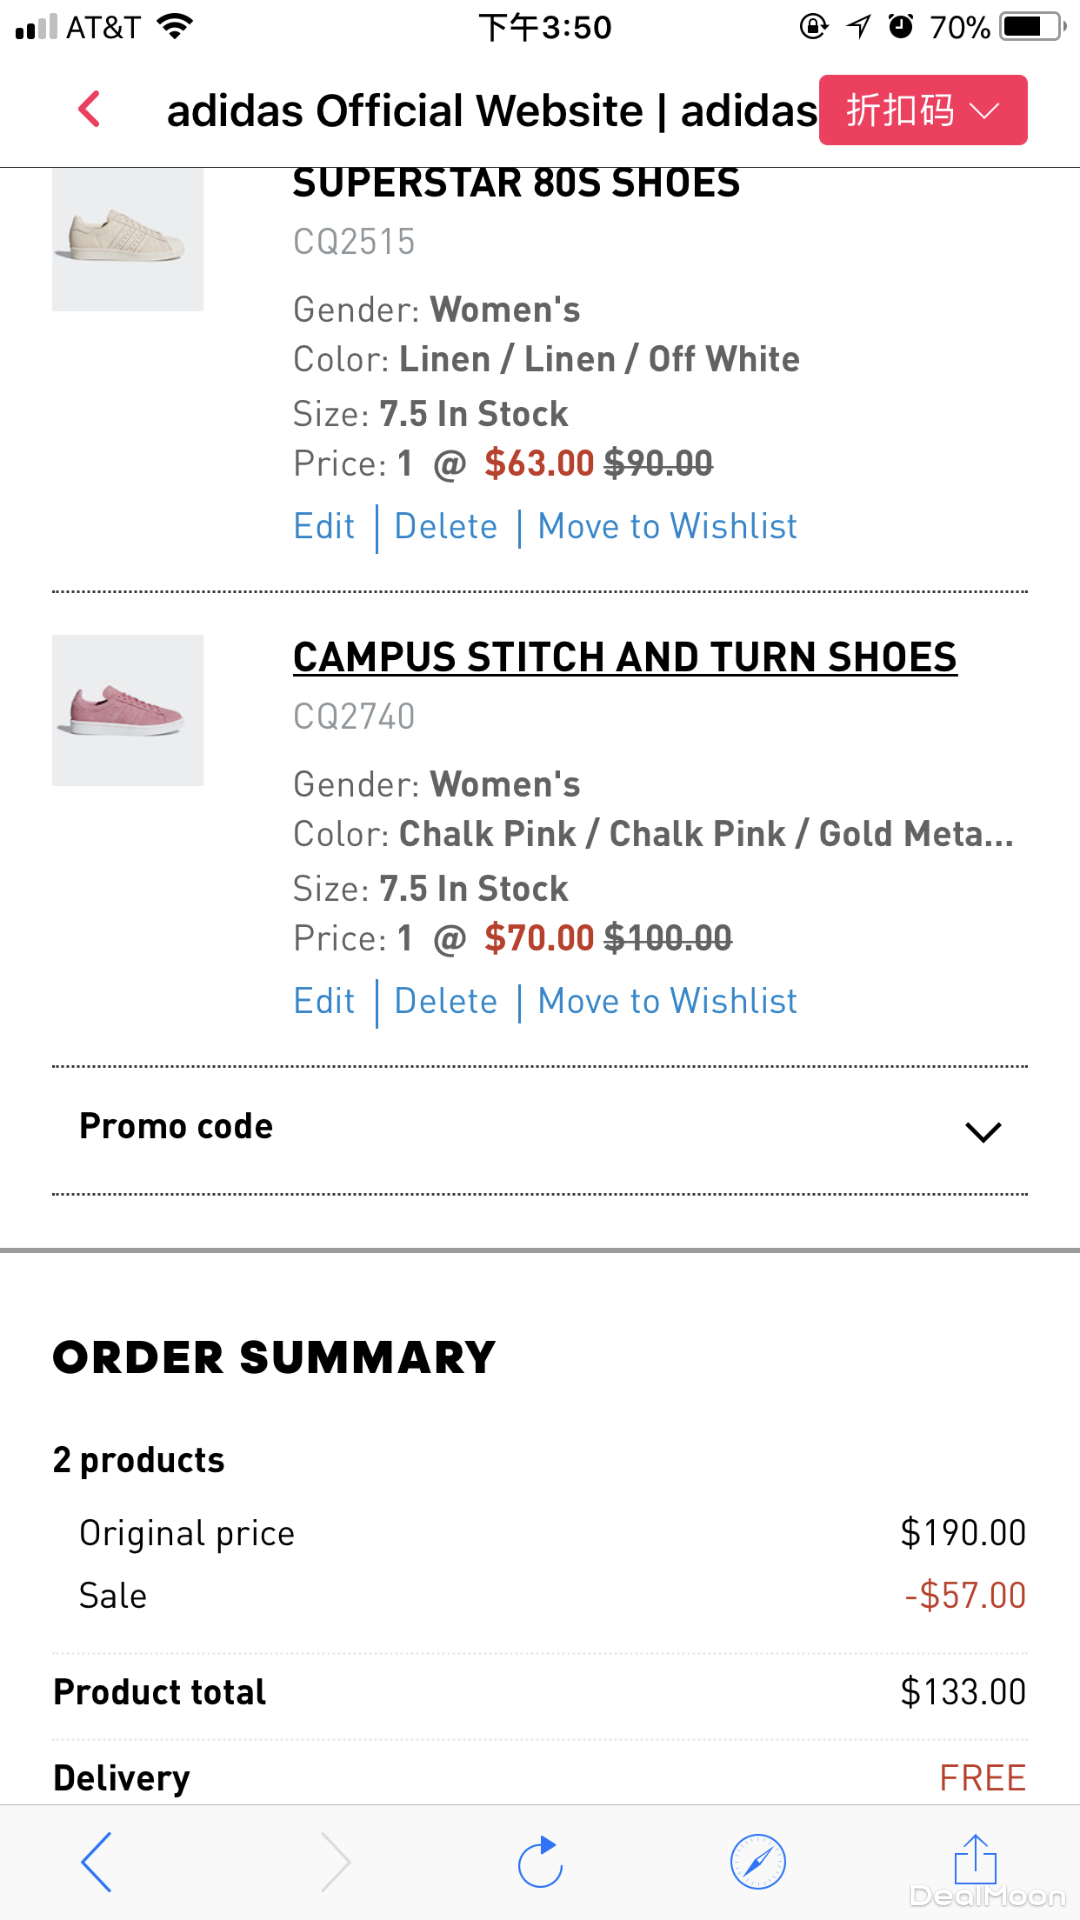Edit the Superstar 80s Shoes item
This screenshot has width=1080, height=1920.
click(324, 526)
